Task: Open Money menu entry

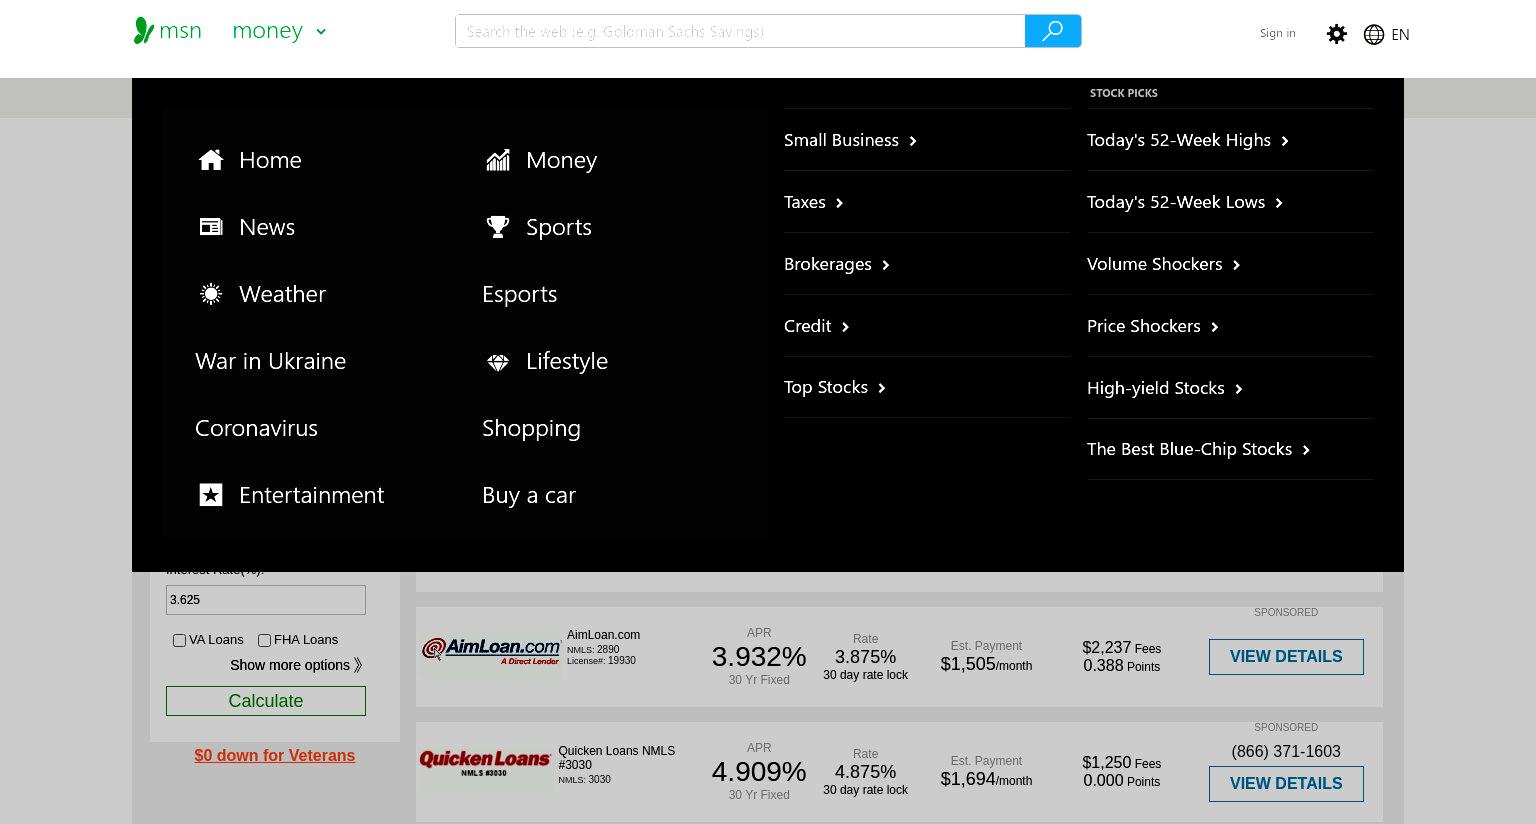Action: pos(561,160)
